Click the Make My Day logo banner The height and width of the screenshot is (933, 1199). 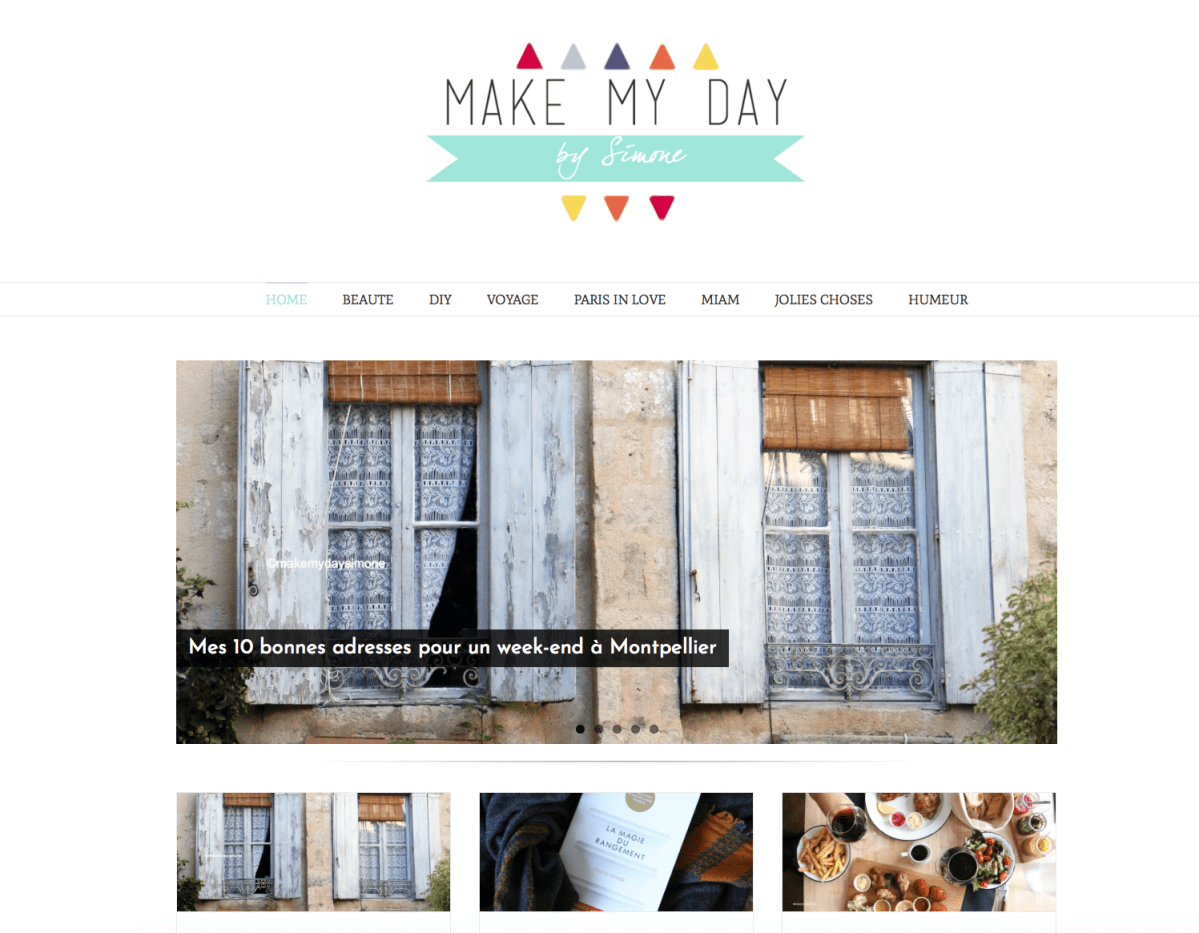coord(616,132)
